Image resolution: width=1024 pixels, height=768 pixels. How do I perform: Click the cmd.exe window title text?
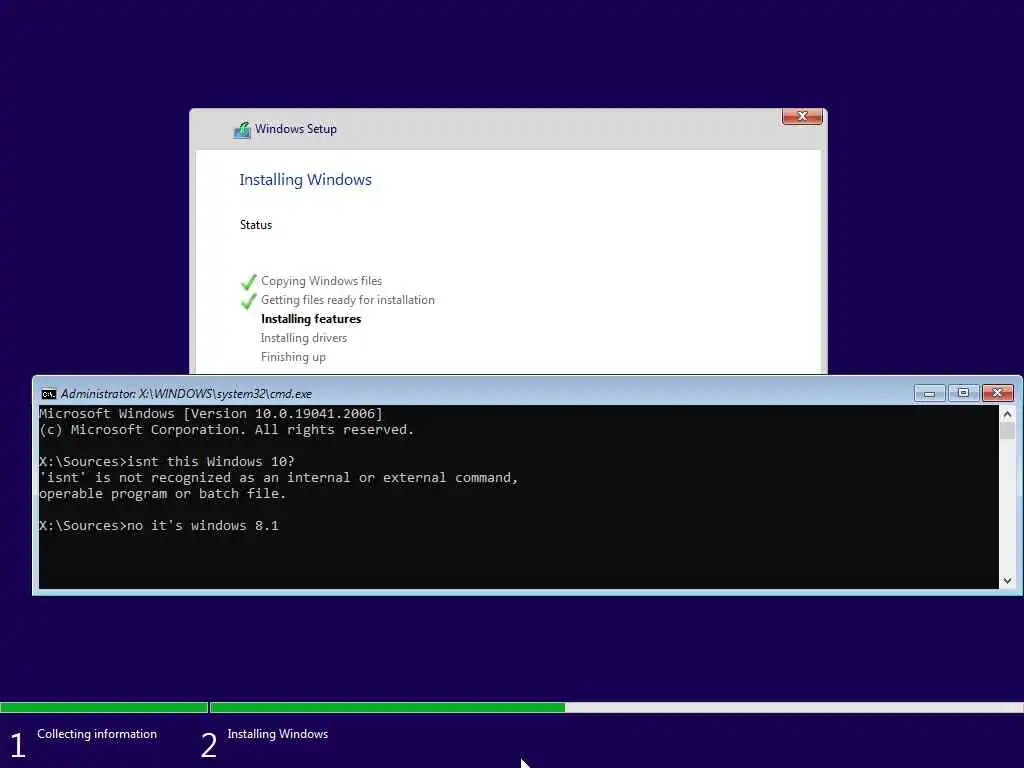click(186, 394)
